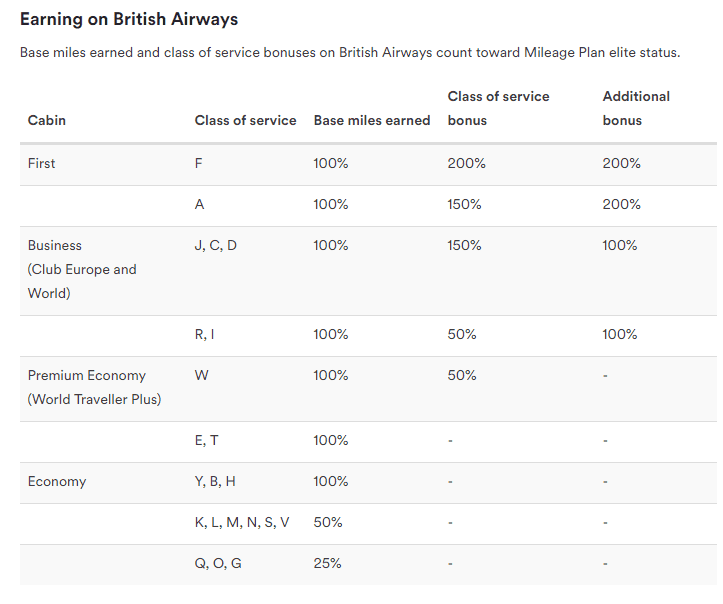Viewport: 723px width, 604px height.
Task: Select the Premium Economy (World Traveller Plus) cell
Action: [94, 388]
